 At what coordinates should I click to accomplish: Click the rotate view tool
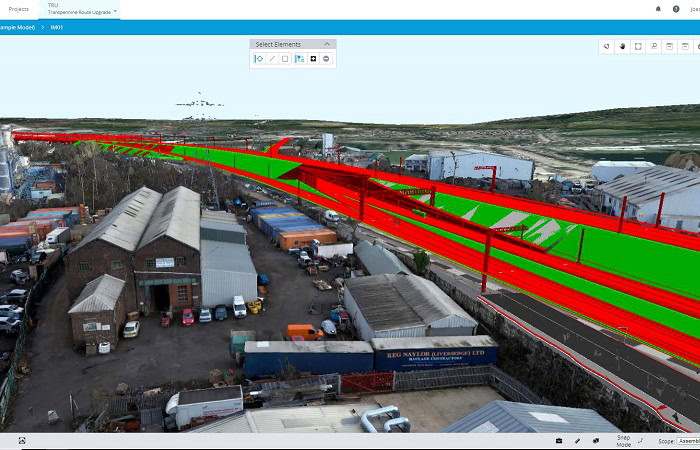(x=606, y=46)
